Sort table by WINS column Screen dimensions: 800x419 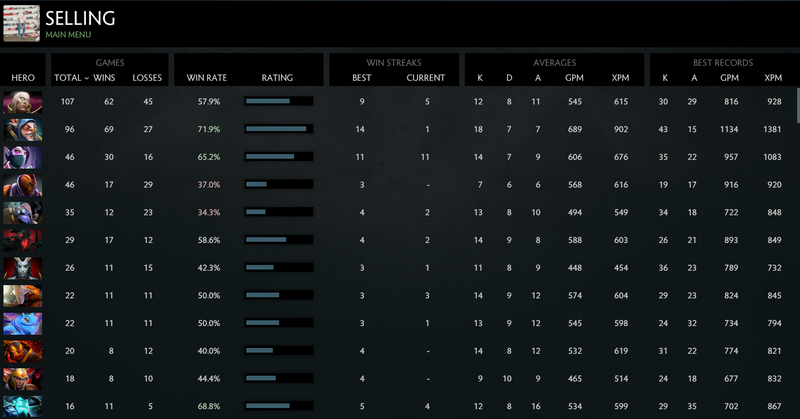pyautogui.click(x=104, y=77)
